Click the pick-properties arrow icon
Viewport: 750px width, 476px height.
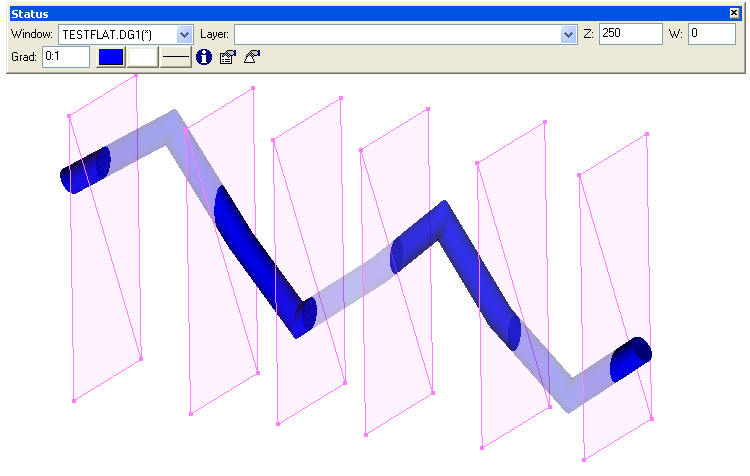click(252, 57)
